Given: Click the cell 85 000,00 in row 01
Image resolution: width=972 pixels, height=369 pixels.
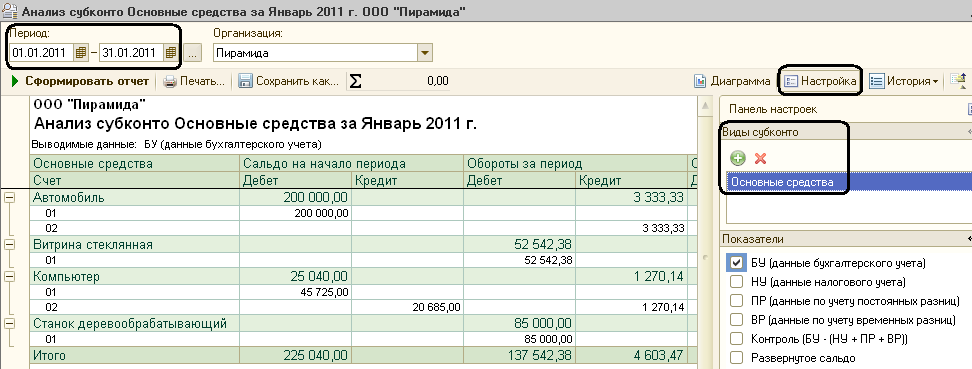Looking at the screenshot, I should click(519, 339).
